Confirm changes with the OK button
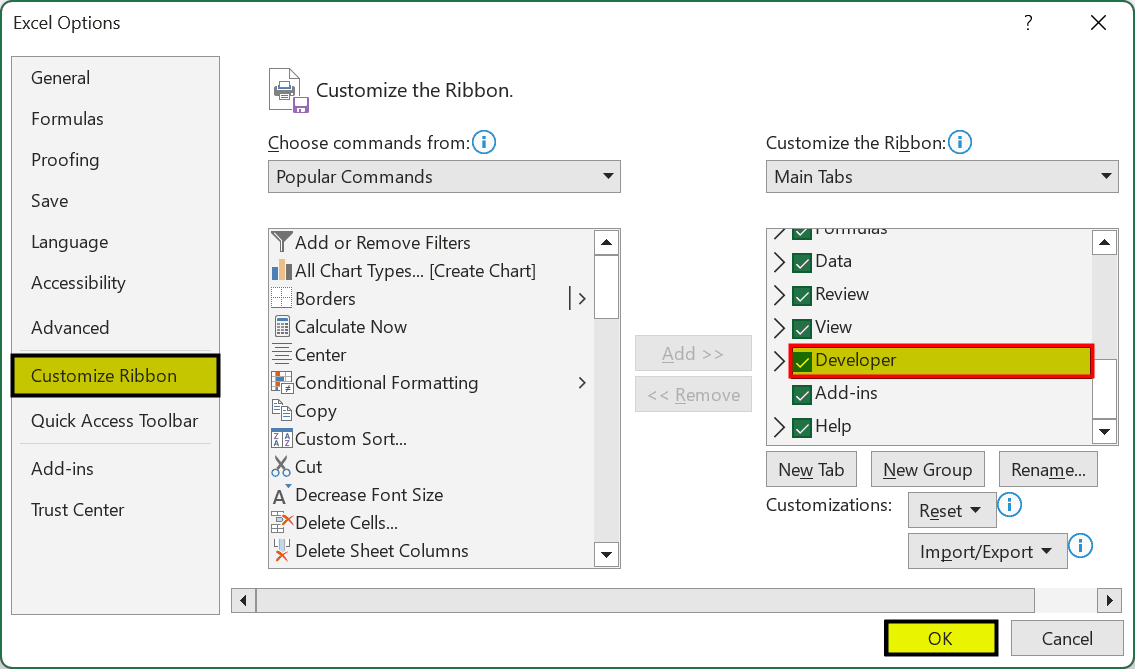This screenshot has height=669, width=1135. [940, 638]
